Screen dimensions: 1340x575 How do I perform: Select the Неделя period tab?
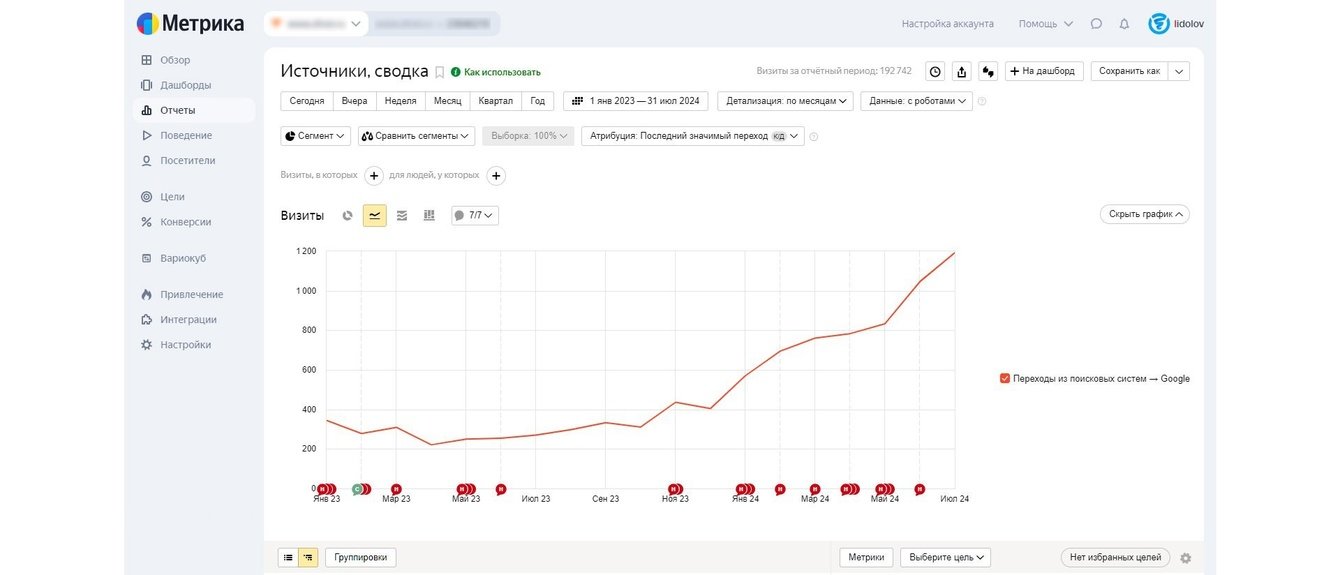click(400, 101)
